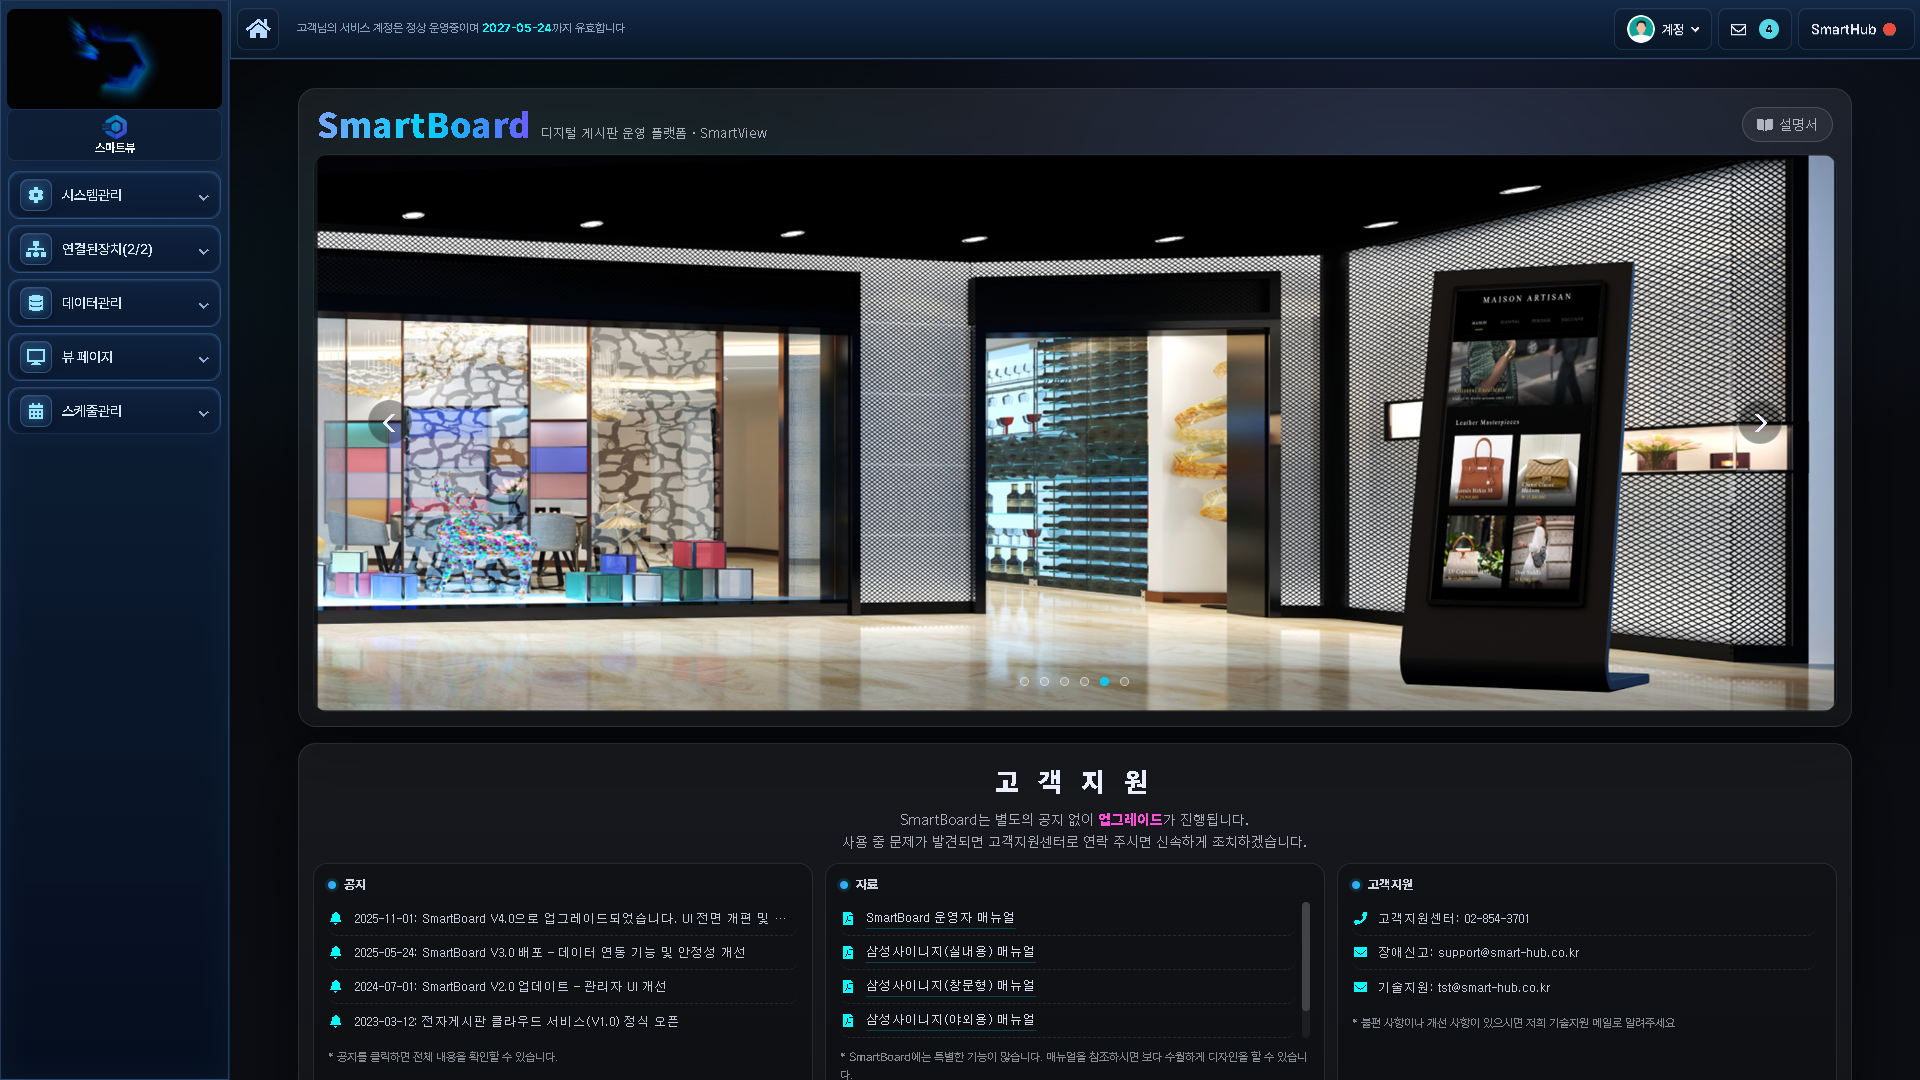Open 연결된장치(2/2) sidebar menu
This screenshot has width=1920, height=1080.
(x=114, y=249)
